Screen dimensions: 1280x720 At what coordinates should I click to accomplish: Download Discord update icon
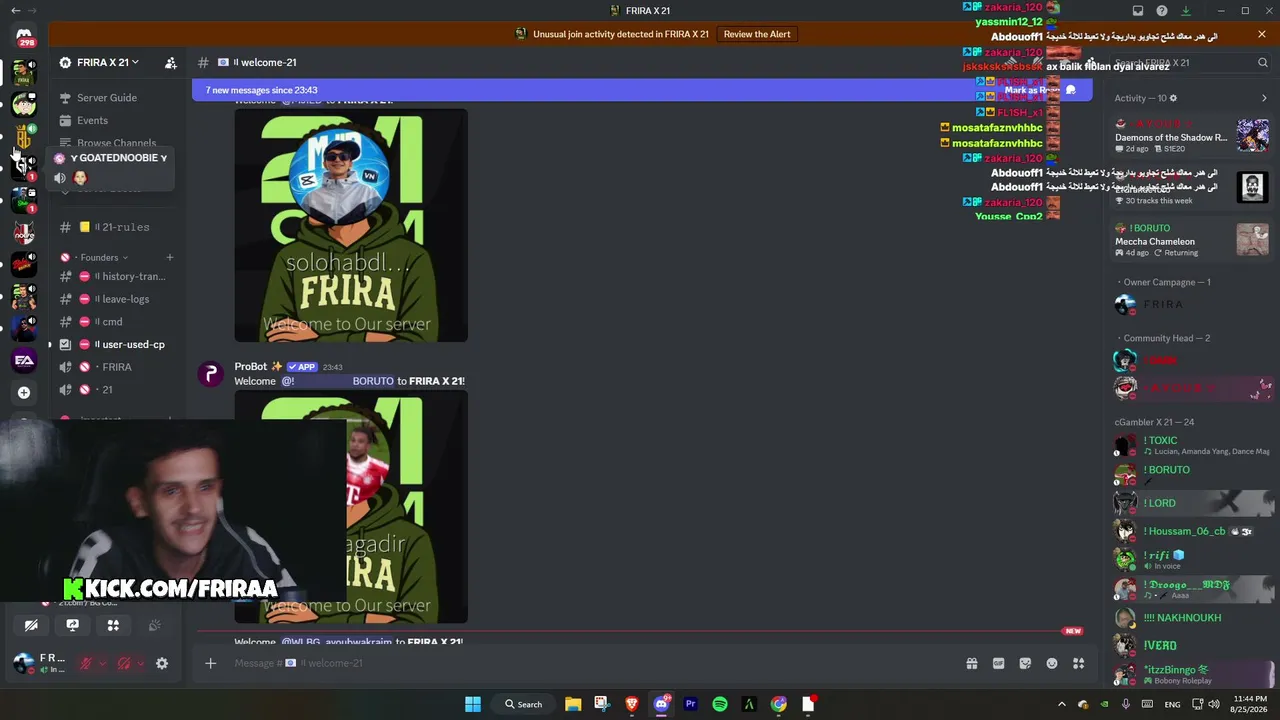tap(1186, 11)
